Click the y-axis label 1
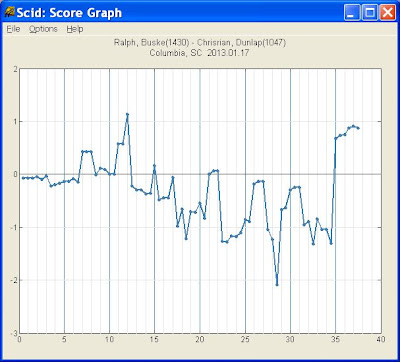Image resolution: width=400 pixels, height=362 pixels. tap(15, 121)
